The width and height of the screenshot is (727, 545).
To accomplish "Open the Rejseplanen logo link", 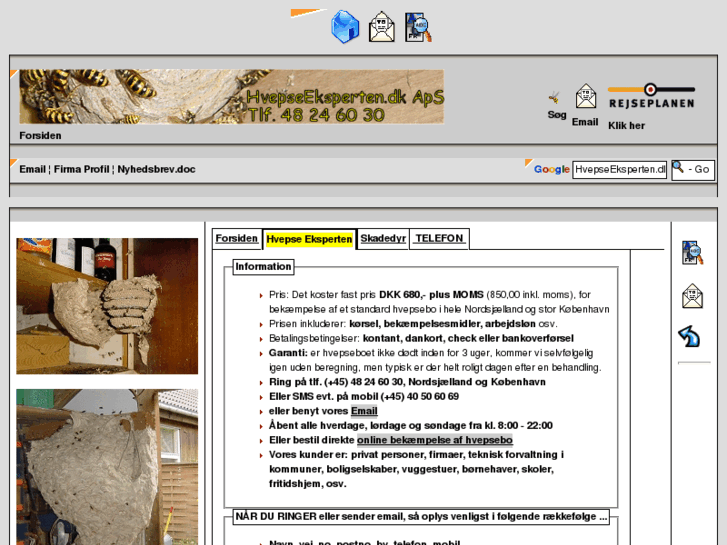I will point(651,96).
